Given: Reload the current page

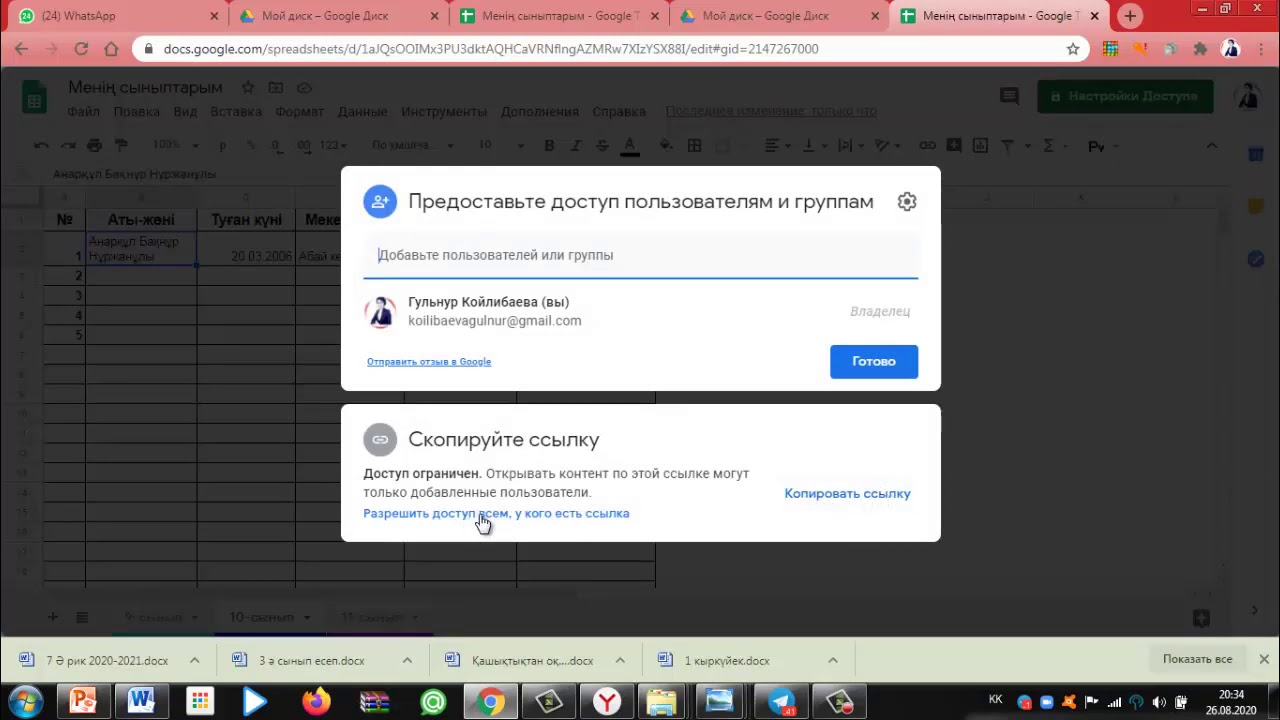Looking at the screenshot, I should [x=81, y=48].
